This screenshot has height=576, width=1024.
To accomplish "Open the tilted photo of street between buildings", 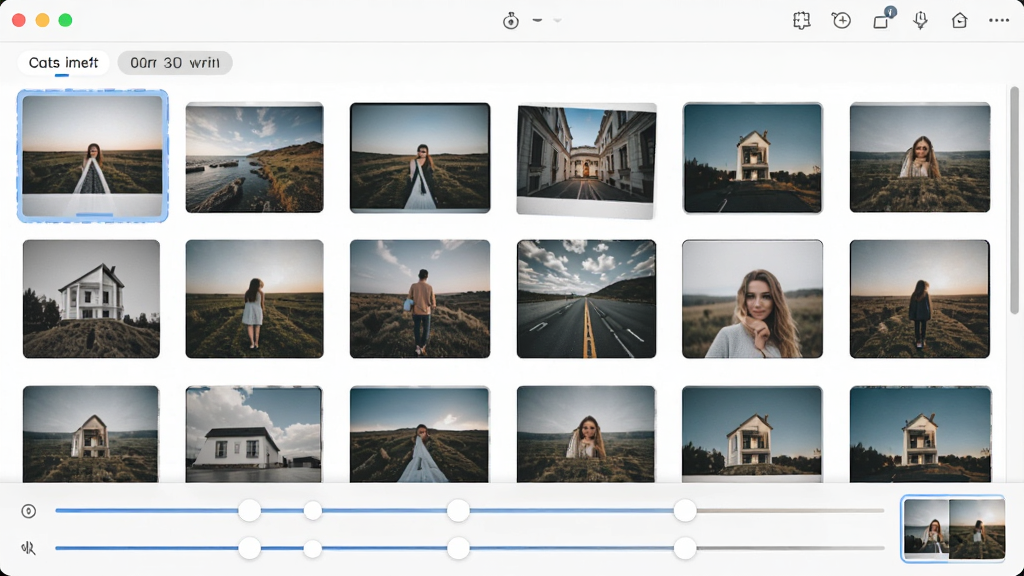I will [x=586, y=160].
